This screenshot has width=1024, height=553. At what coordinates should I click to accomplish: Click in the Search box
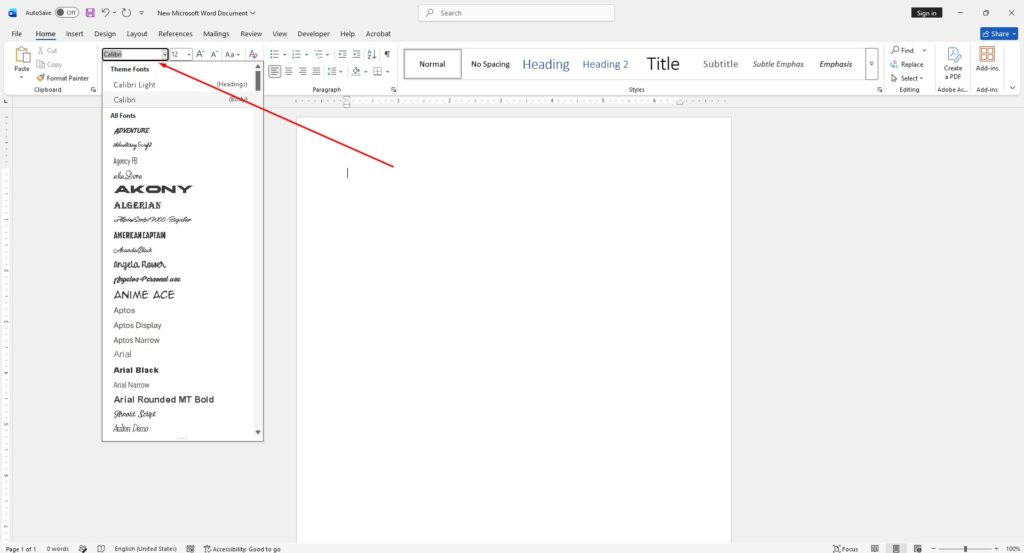point(516,13)
